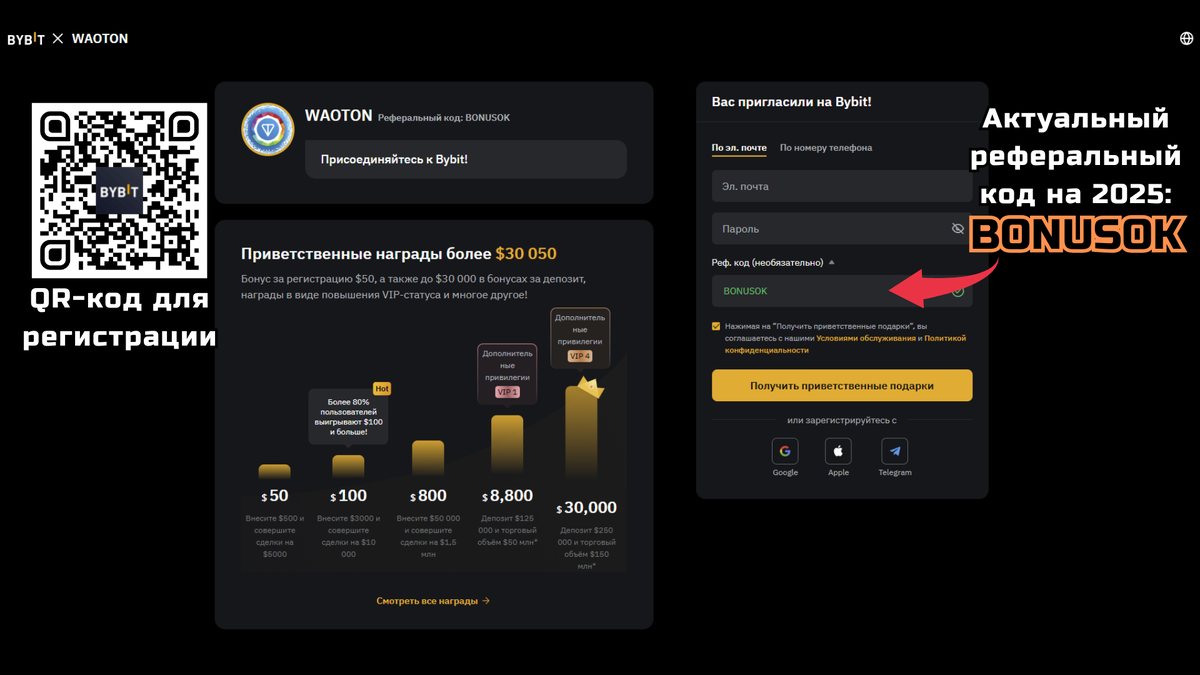This screenshot has height=675, width=1200.
Task: Click the $50 reward bar
Action: click(x=274, y=472)
